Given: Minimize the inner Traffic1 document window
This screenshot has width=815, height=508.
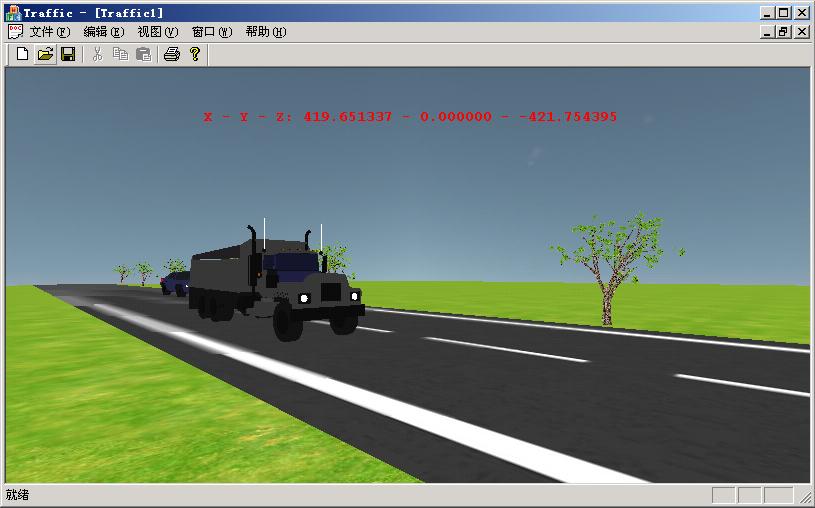Looking at the screenshot, I should [768, 32].
